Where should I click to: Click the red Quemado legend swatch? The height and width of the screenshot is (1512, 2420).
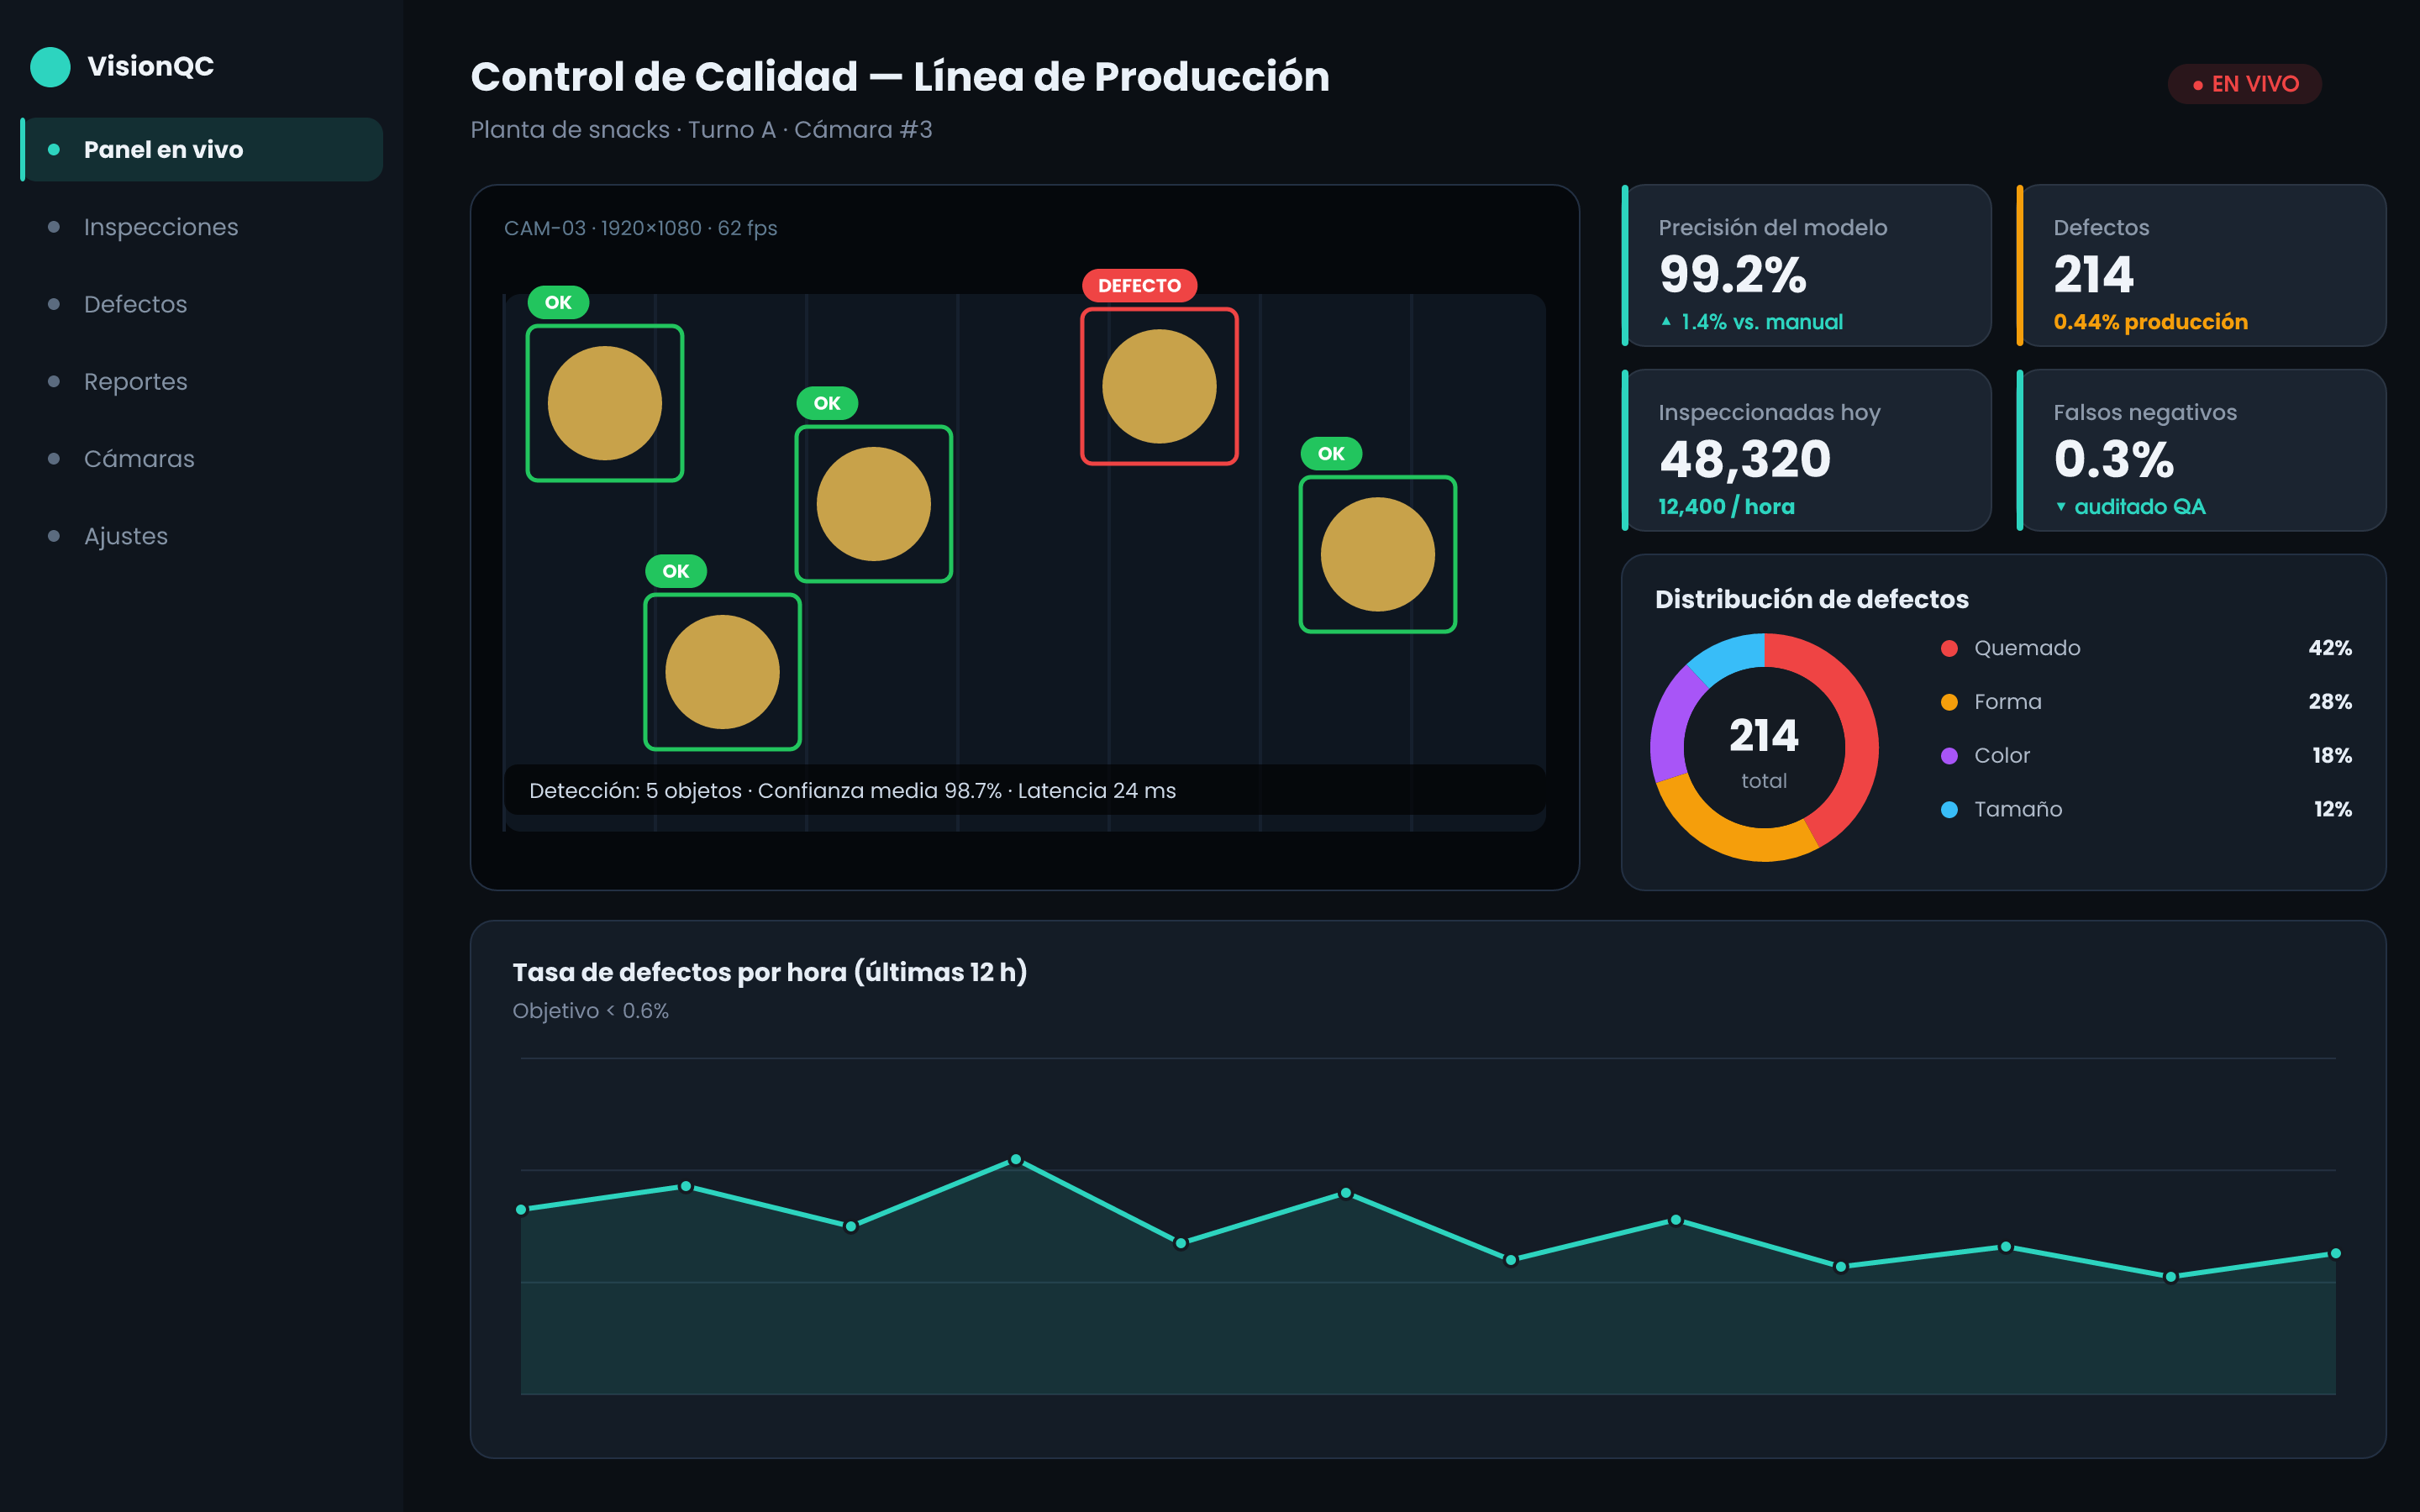[1949, 648]
